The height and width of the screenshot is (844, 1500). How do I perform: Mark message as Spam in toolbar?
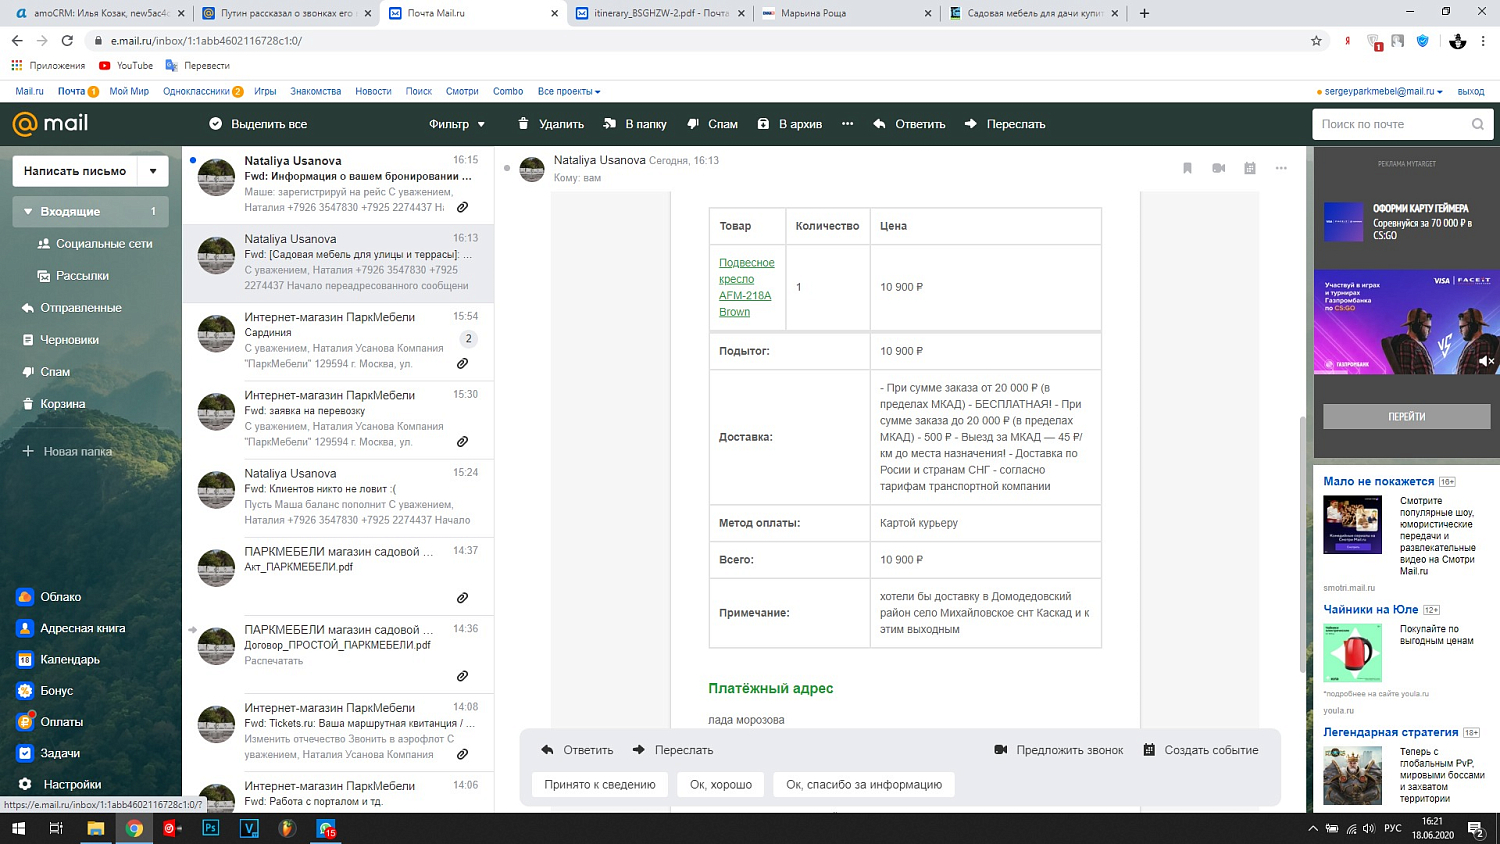click(x=712, y=124)
